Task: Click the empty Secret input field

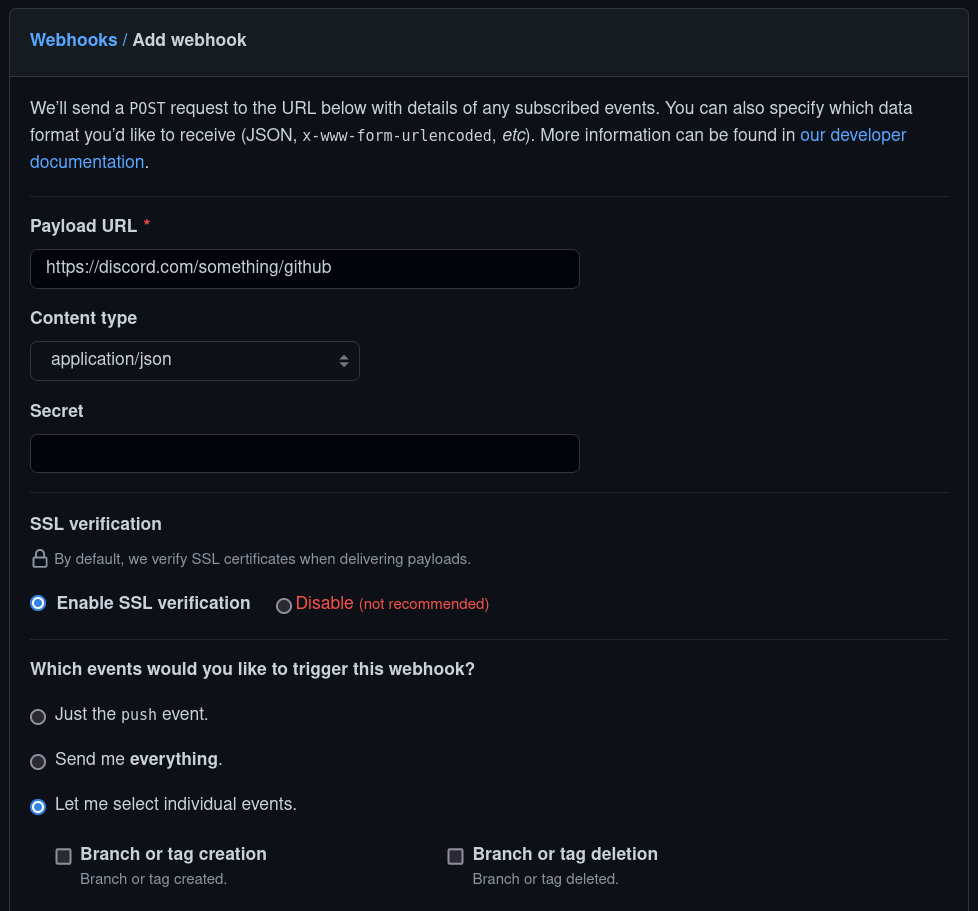Action: 305,453
